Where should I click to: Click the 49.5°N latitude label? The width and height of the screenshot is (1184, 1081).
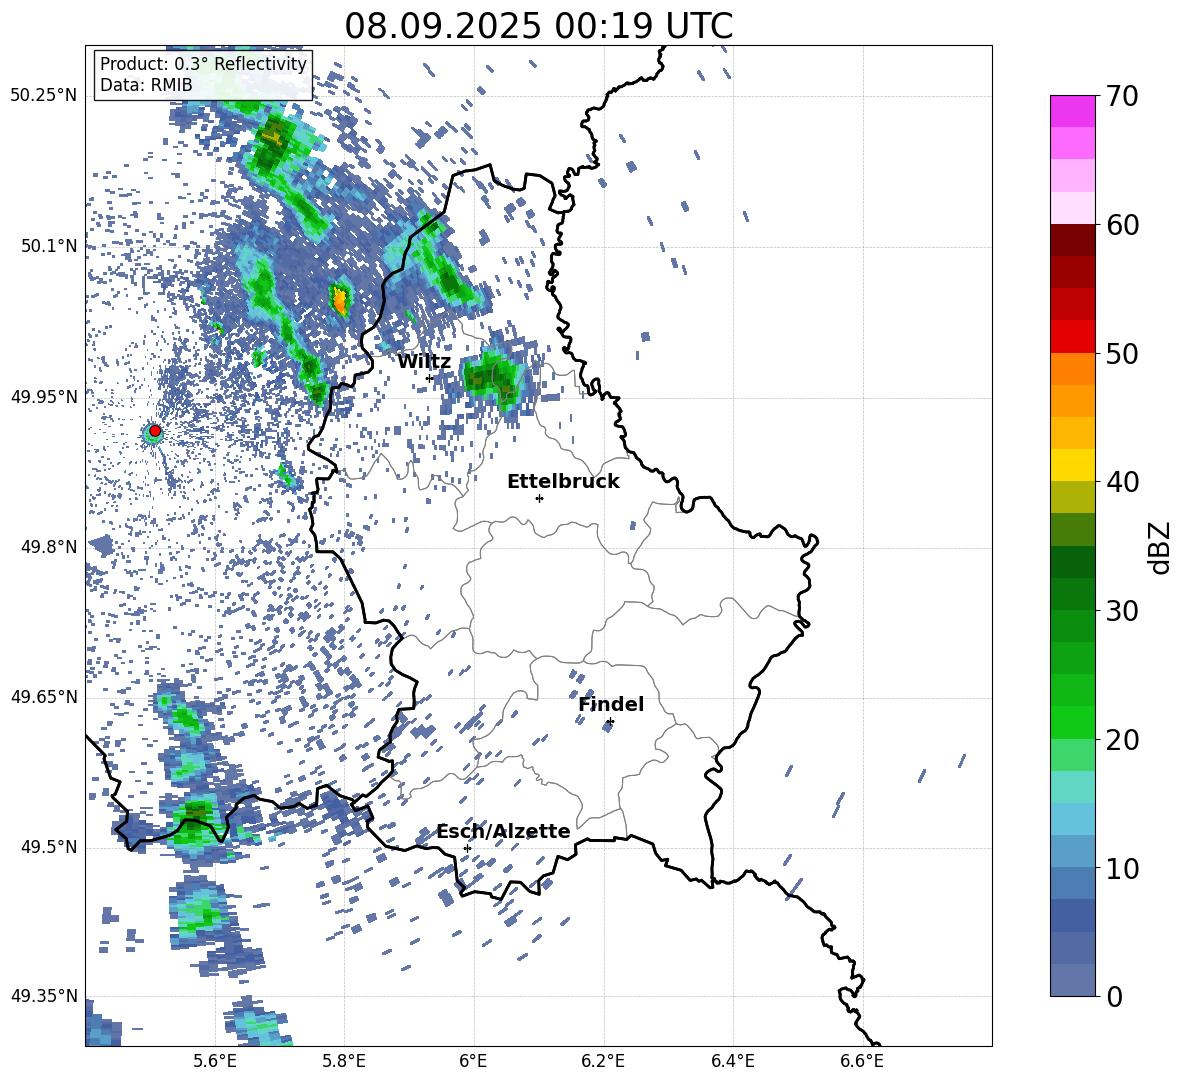coord(50,847)
